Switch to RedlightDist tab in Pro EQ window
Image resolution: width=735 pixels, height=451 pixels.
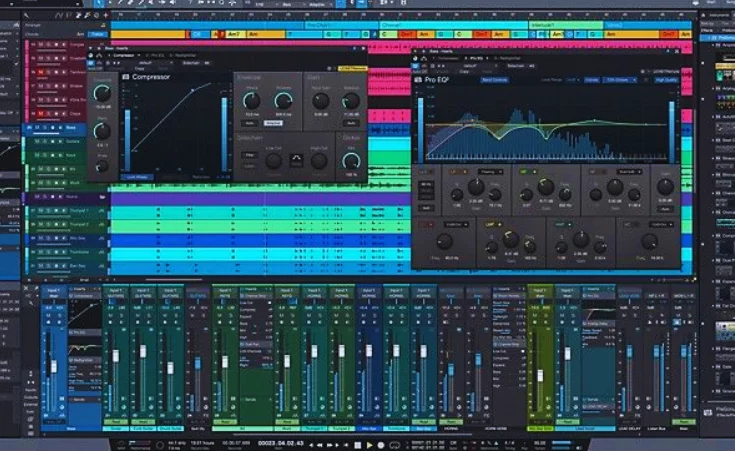(x=509, y=59)
